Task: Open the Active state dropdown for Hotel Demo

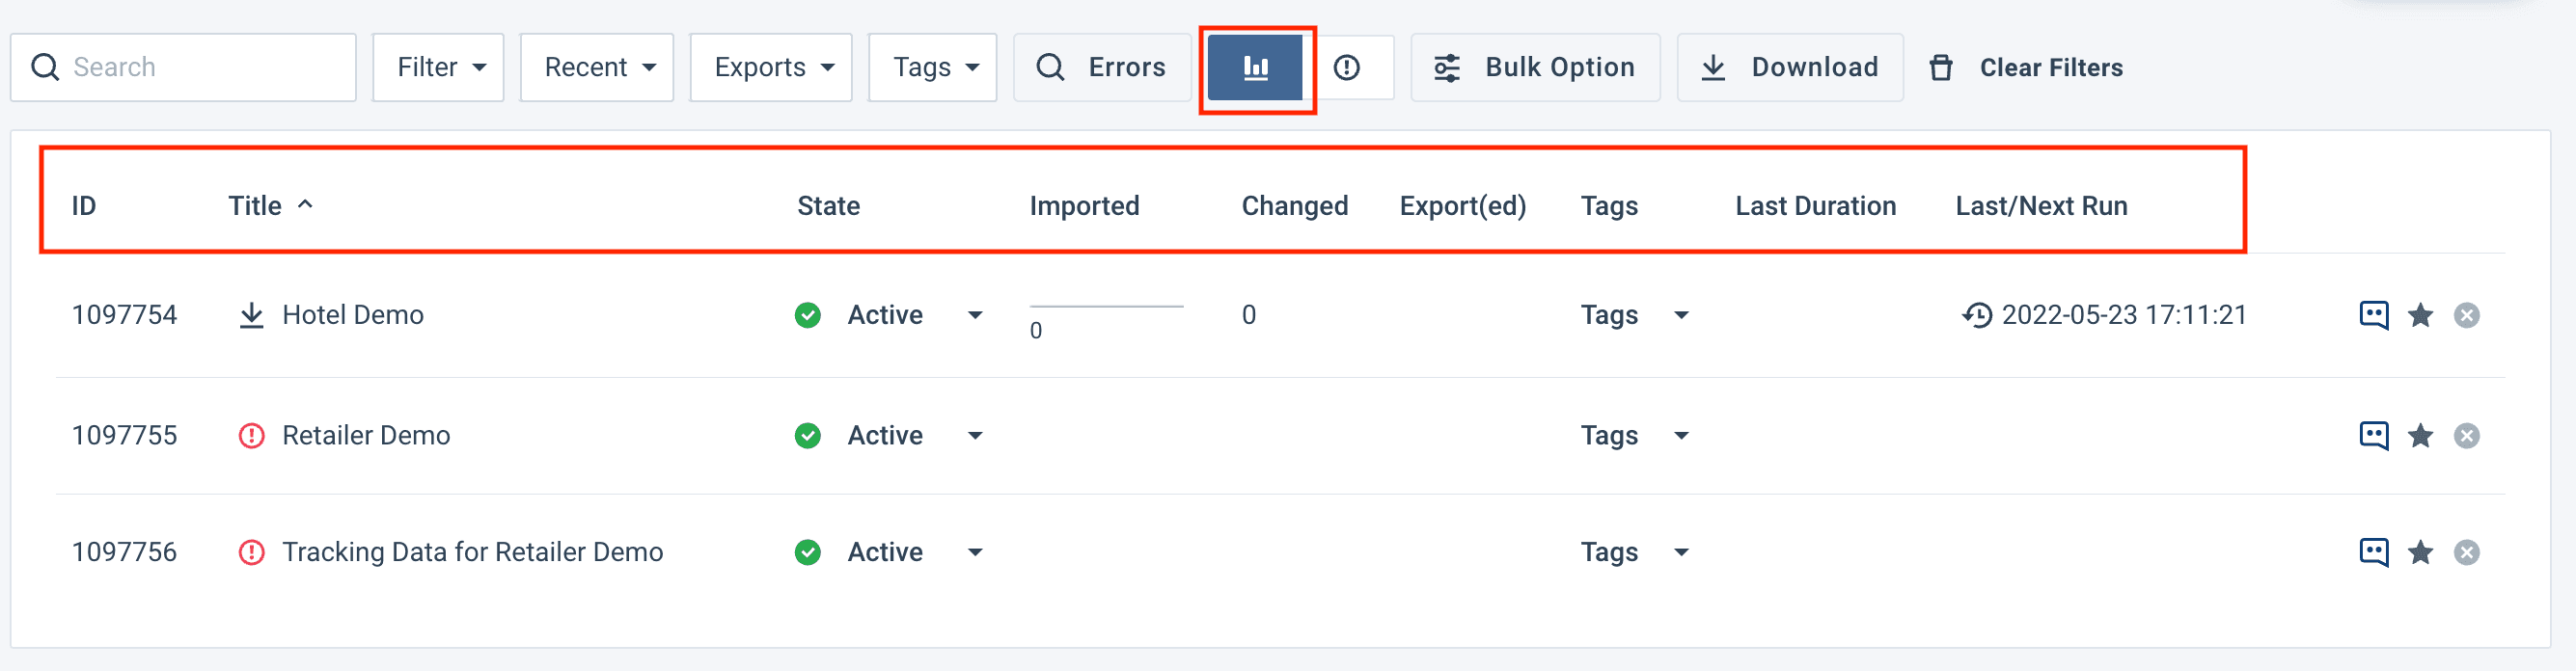Action: [975, 316]
